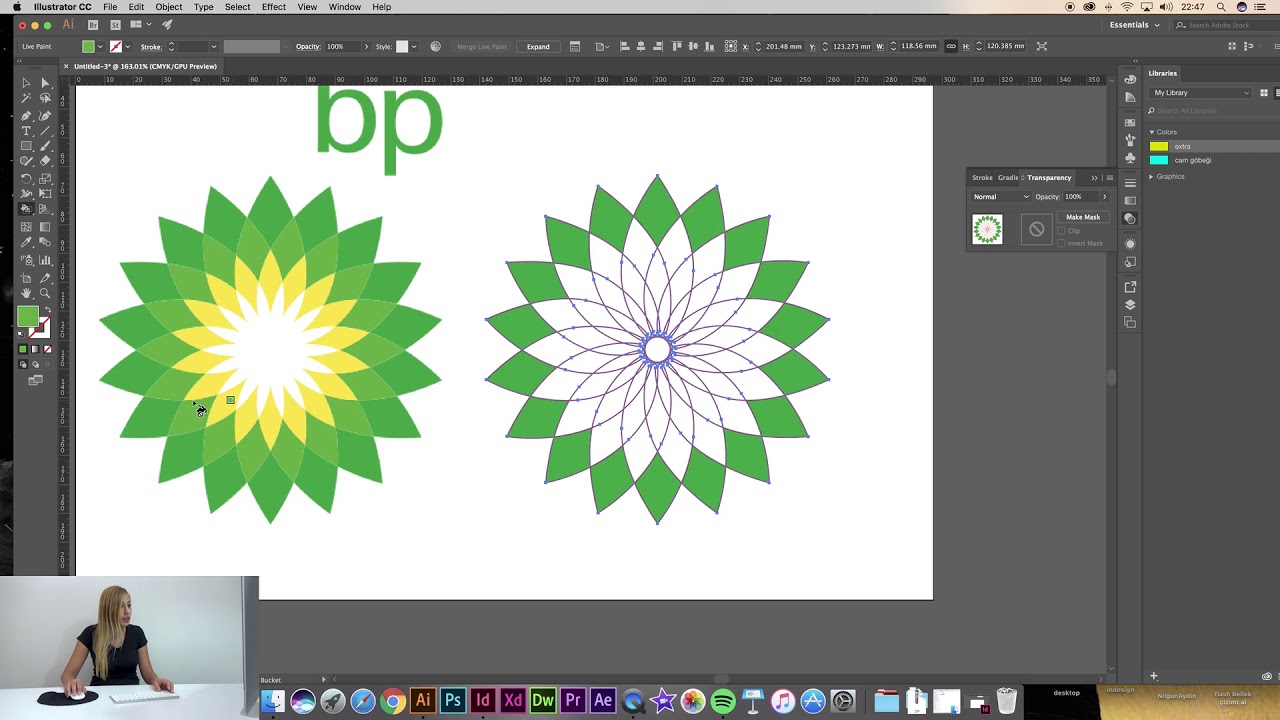
Task: Switch Libraries panel to grid view
Action: tap(1264, 93)
